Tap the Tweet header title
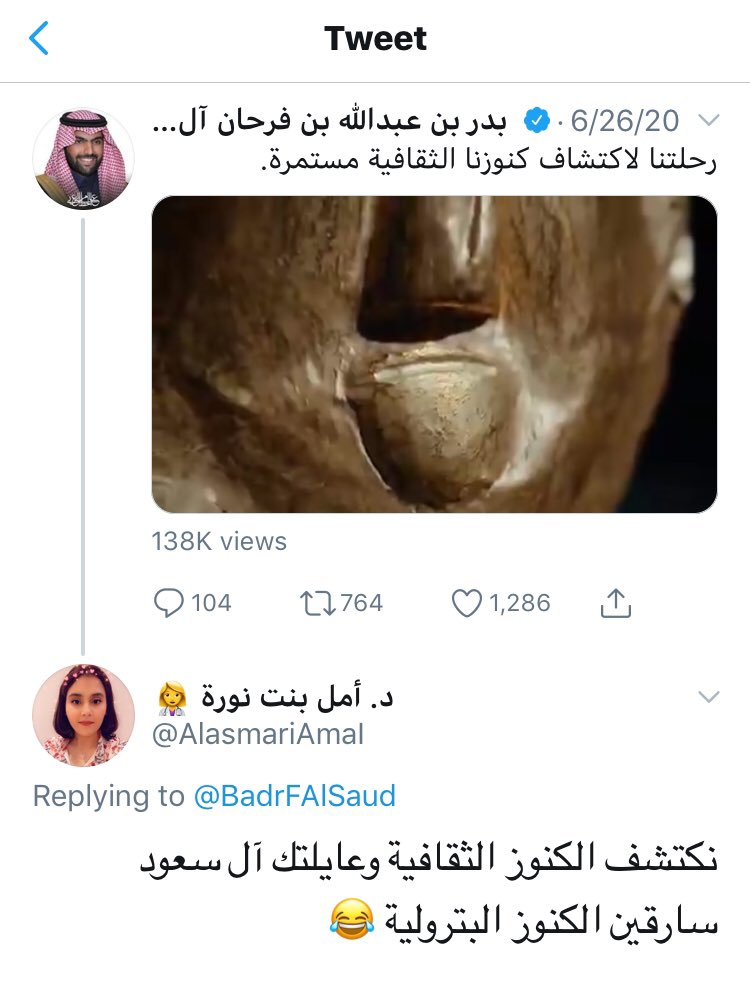 point(375,39)
